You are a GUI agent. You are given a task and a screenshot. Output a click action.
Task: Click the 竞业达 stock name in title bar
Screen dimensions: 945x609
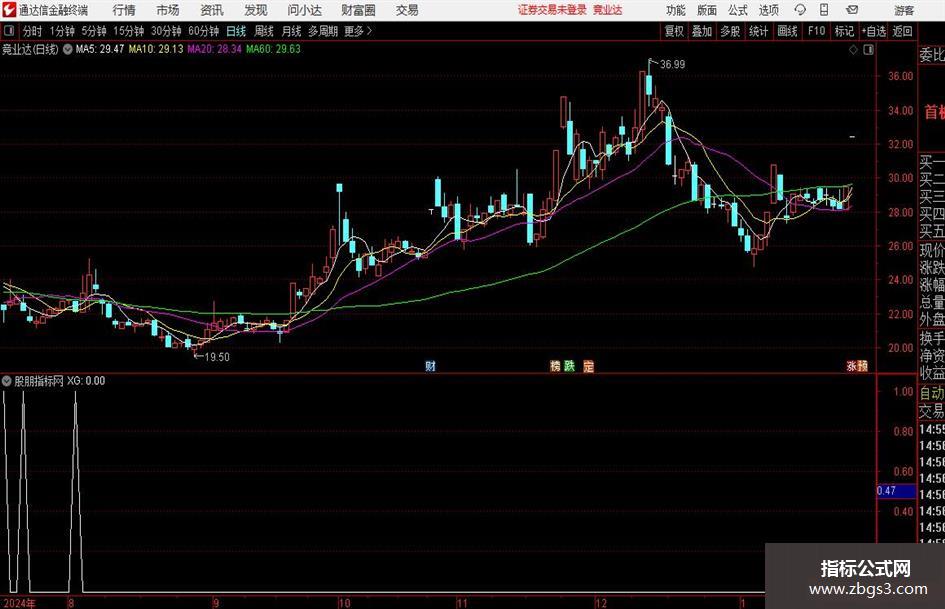(x=607, y=10)
